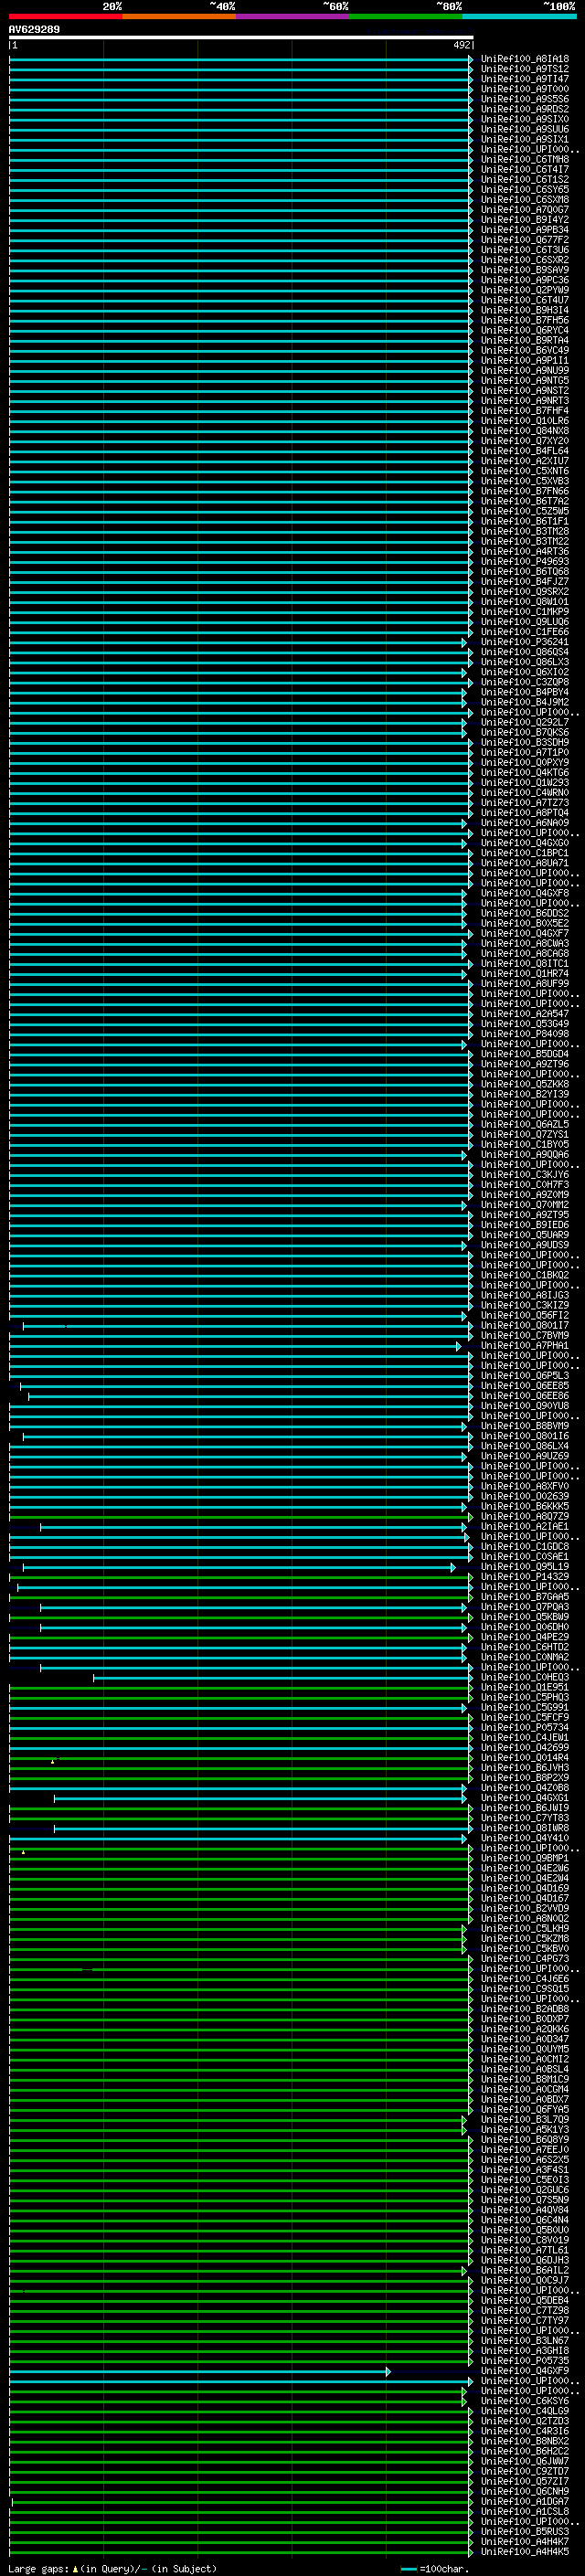585x2576 pixels.
Task: Open hit UniRef100_A9RDS2
Action: coord(525,109)
